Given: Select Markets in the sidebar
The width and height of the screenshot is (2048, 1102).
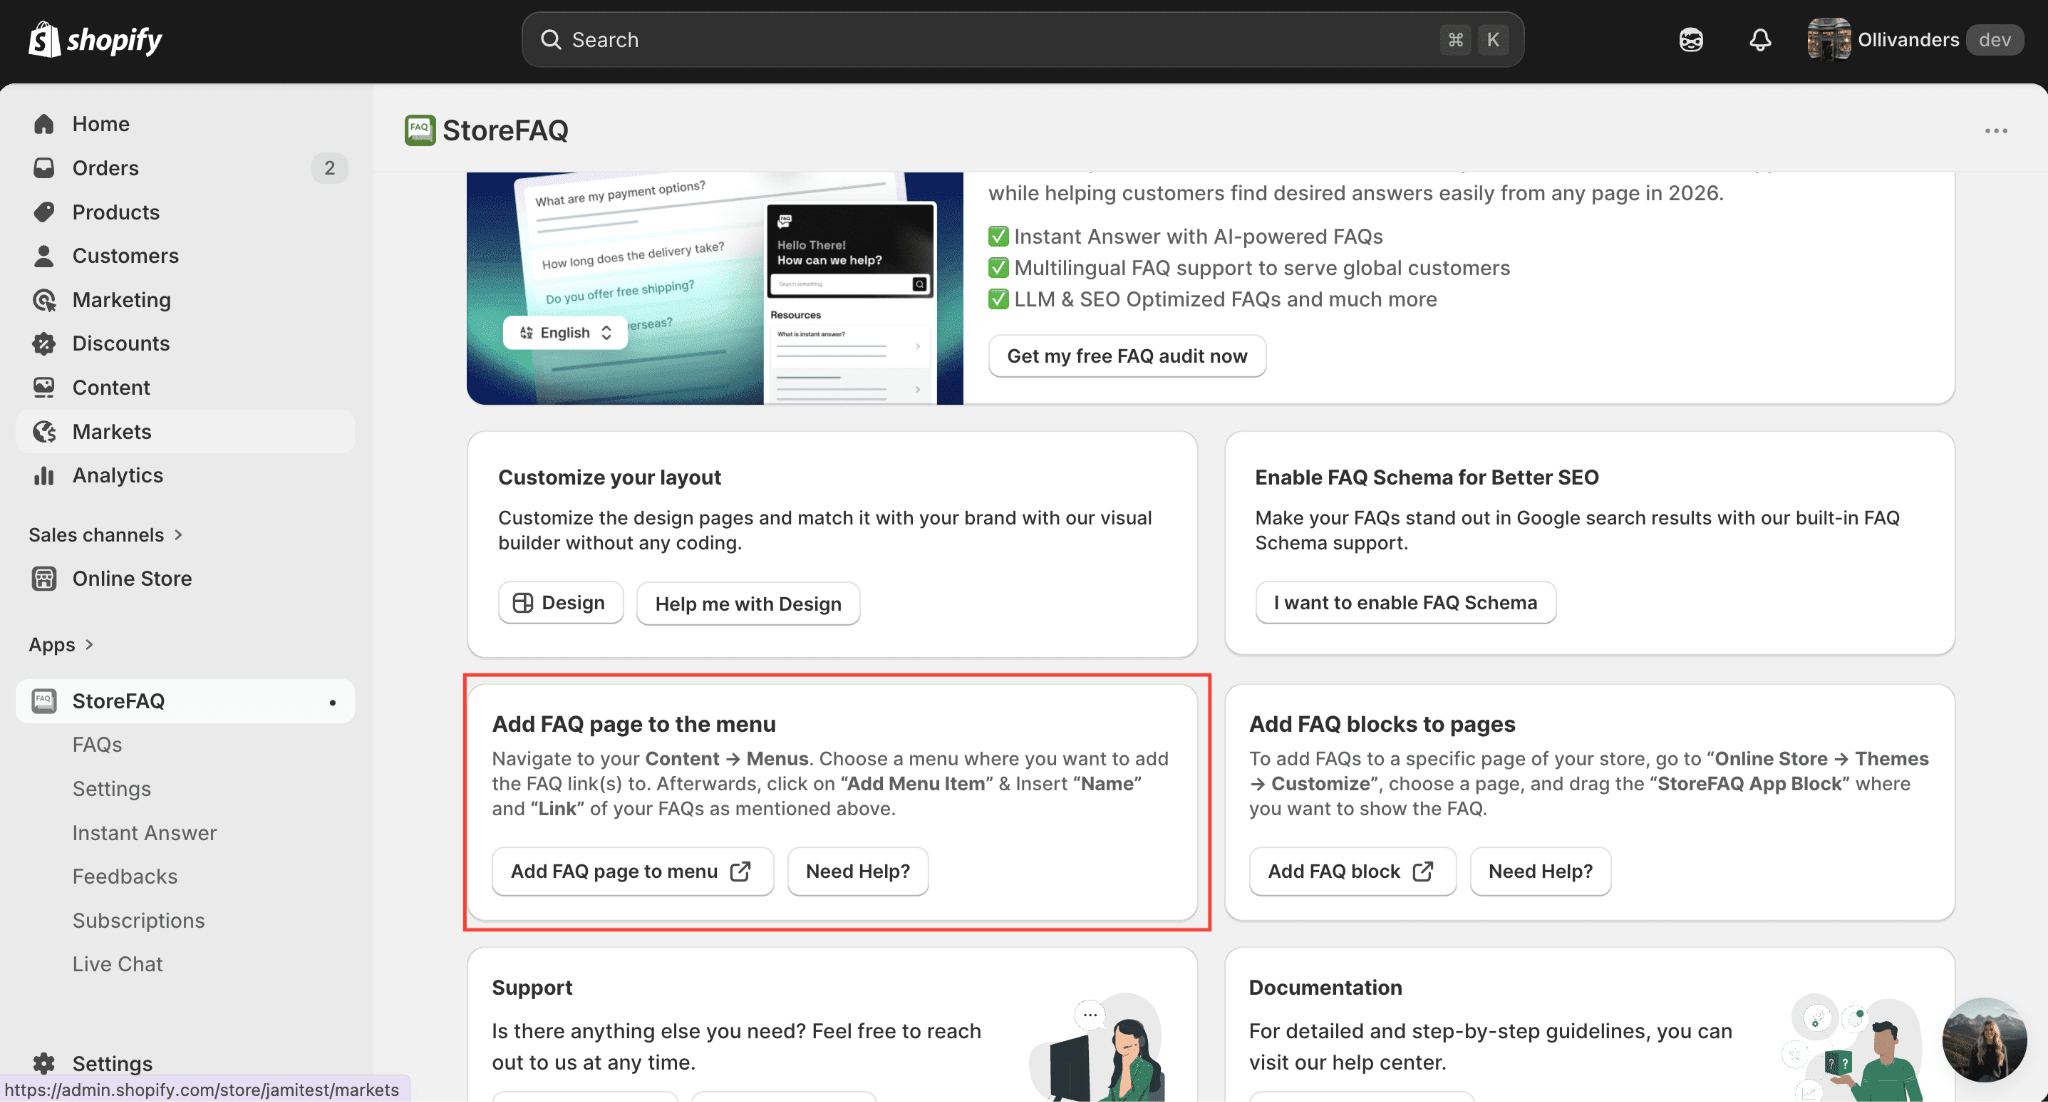Looking at the screenshot, I should pyautogui.click(x=185, y=432).
